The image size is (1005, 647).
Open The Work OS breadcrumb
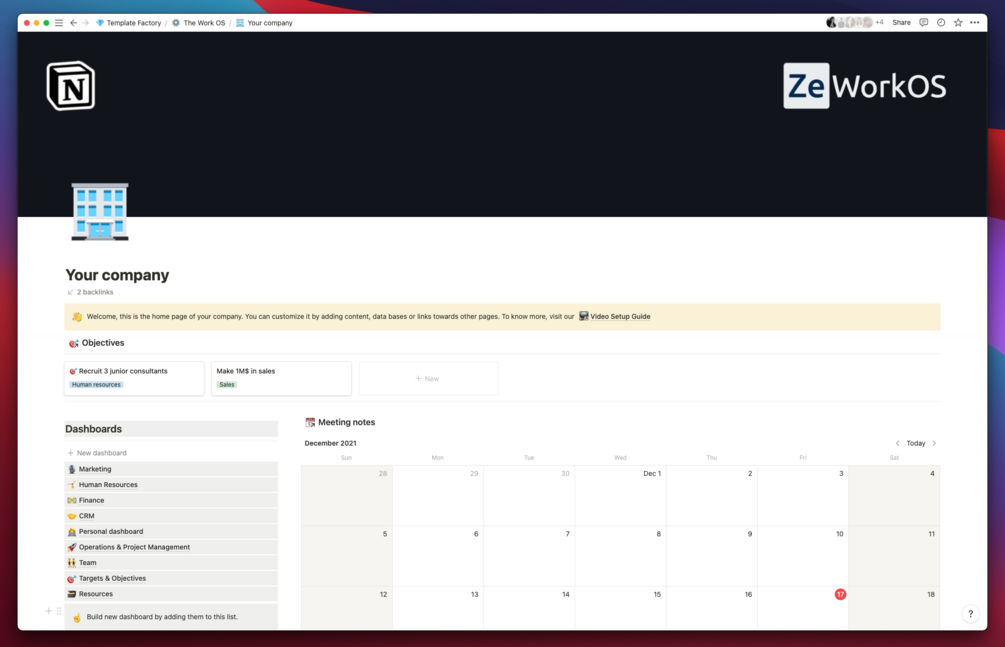(x=199, y=22)
